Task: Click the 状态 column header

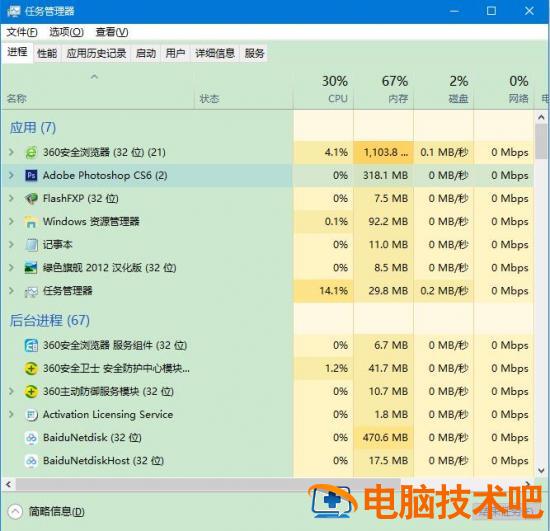Action: [x=243, y=89]
